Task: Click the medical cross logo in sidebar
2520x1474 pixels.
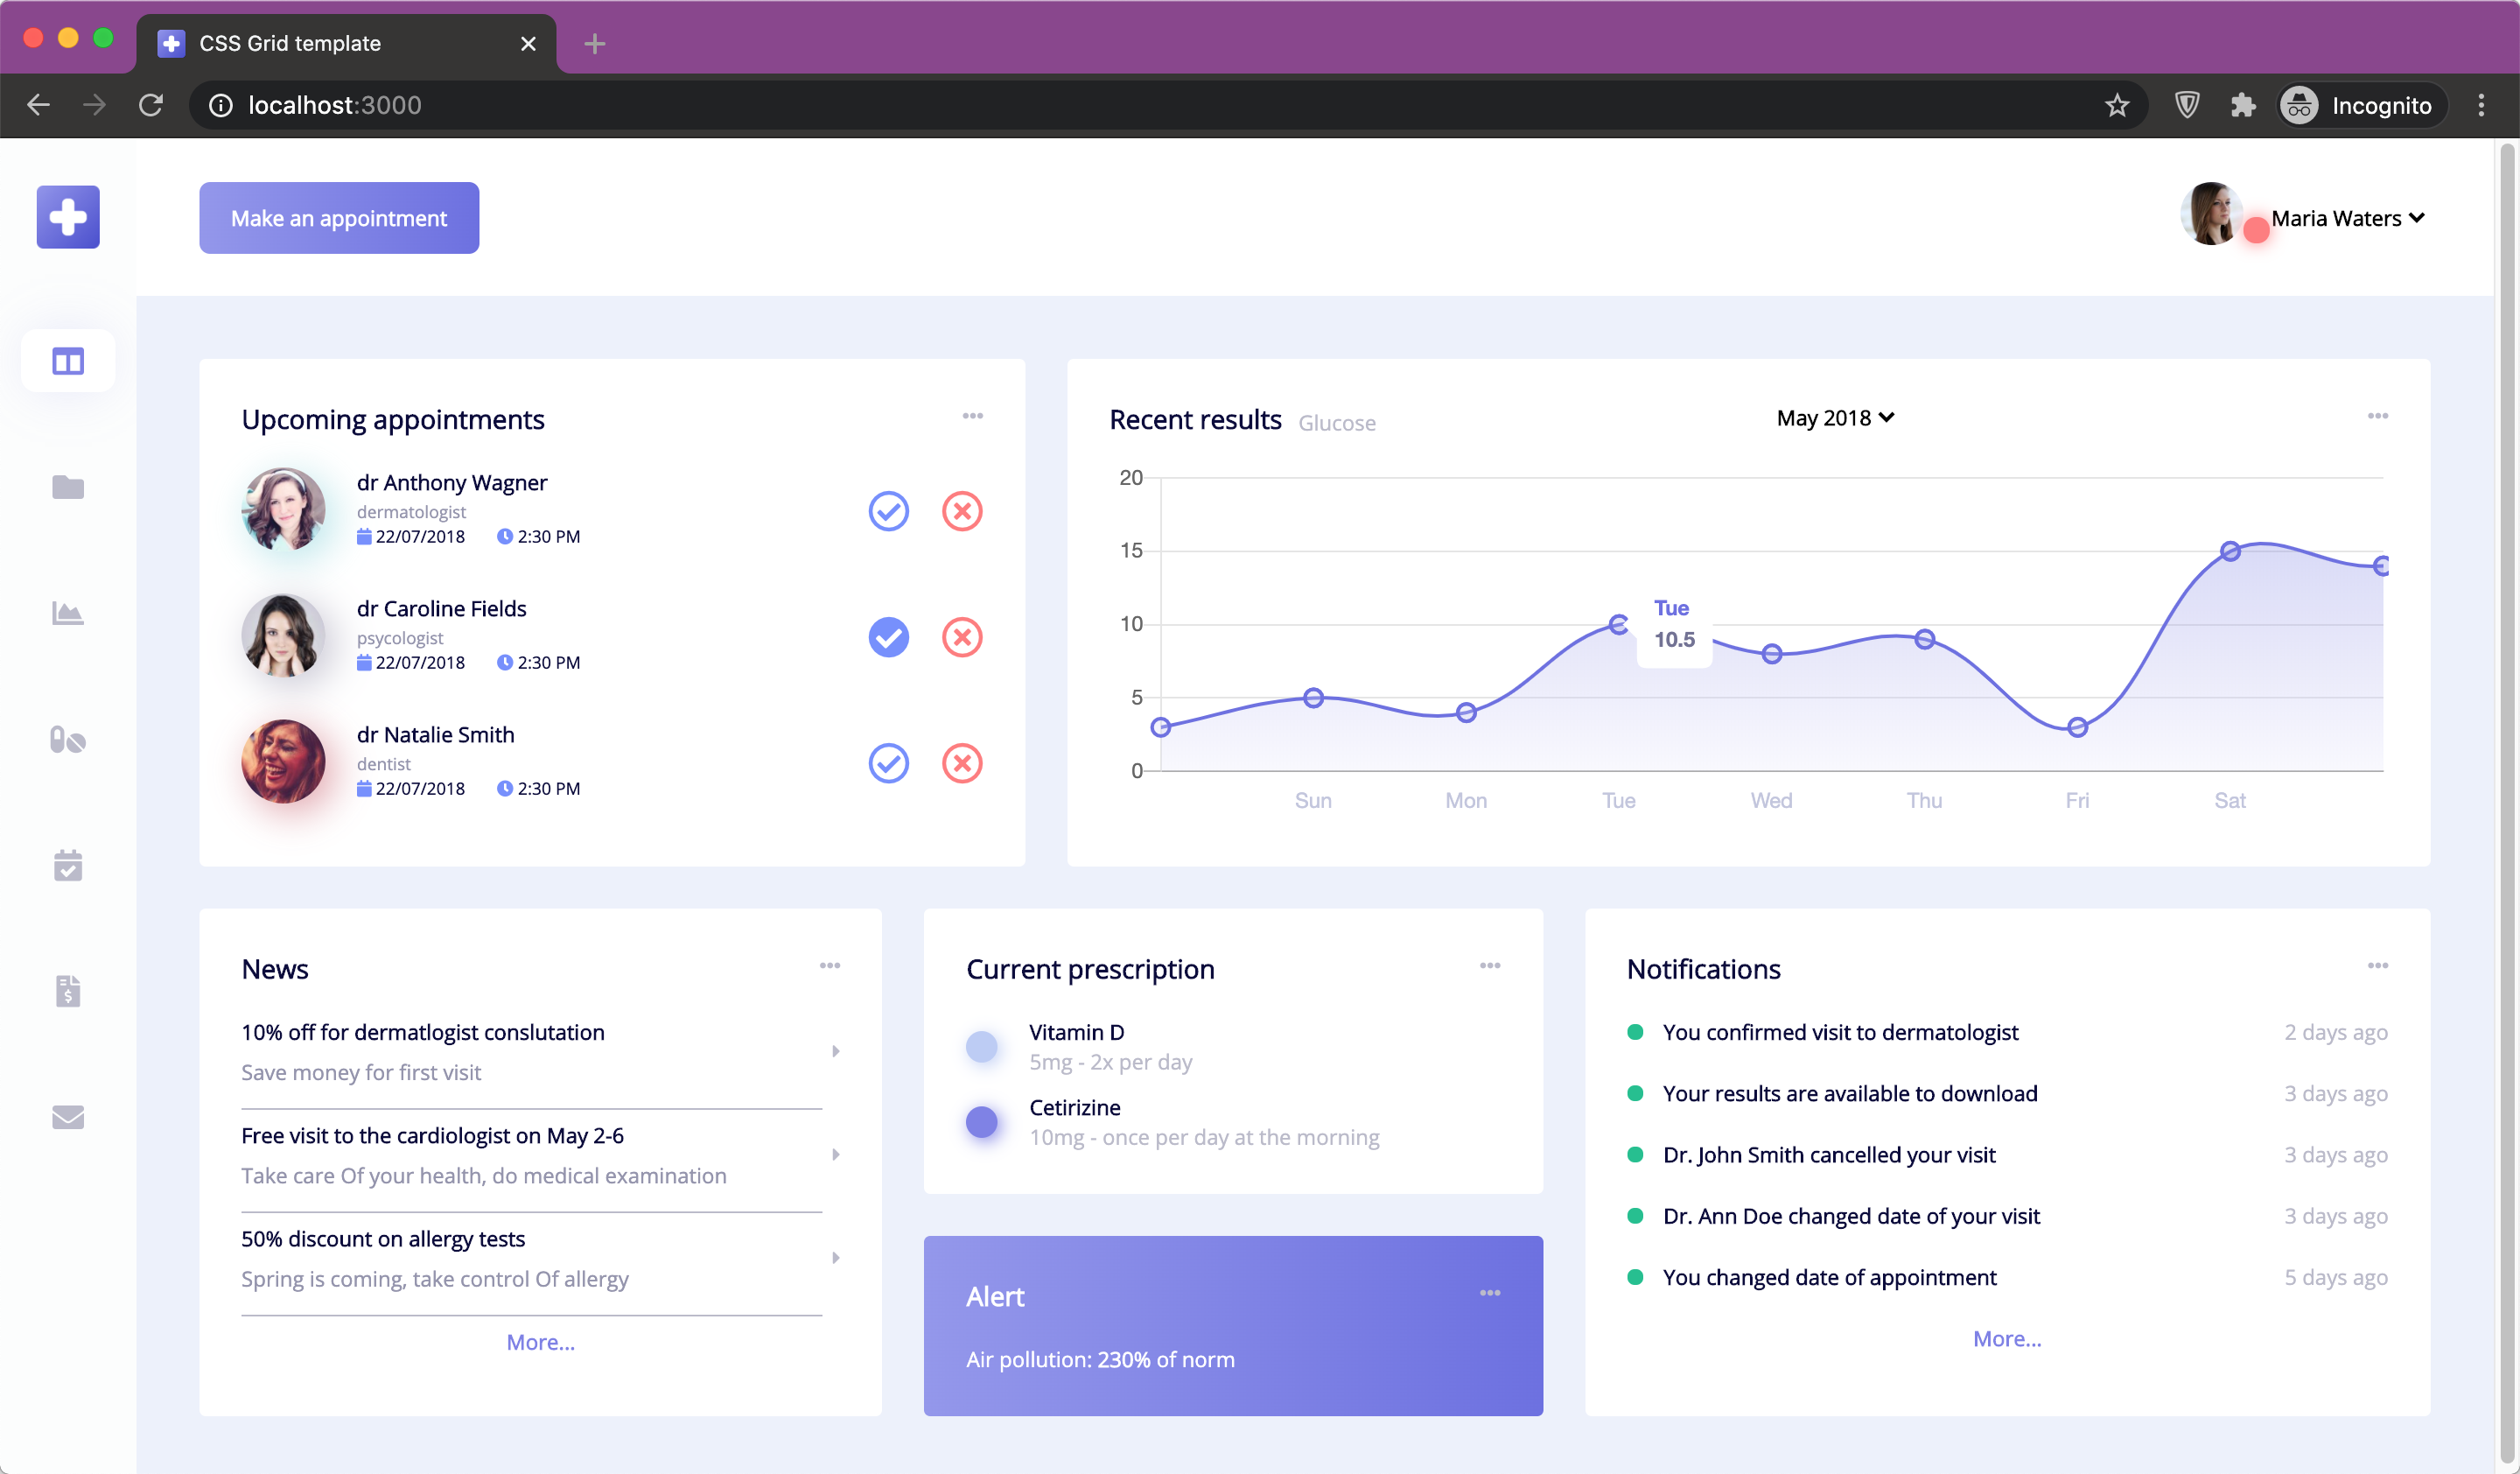Action: pos(68,217)
